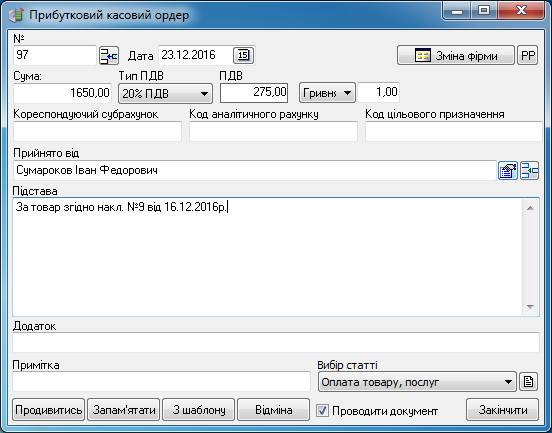This screenshot has height=433, width=552.
Task: Open the calendar picker next to date
Action: click(x=243, y=55)
